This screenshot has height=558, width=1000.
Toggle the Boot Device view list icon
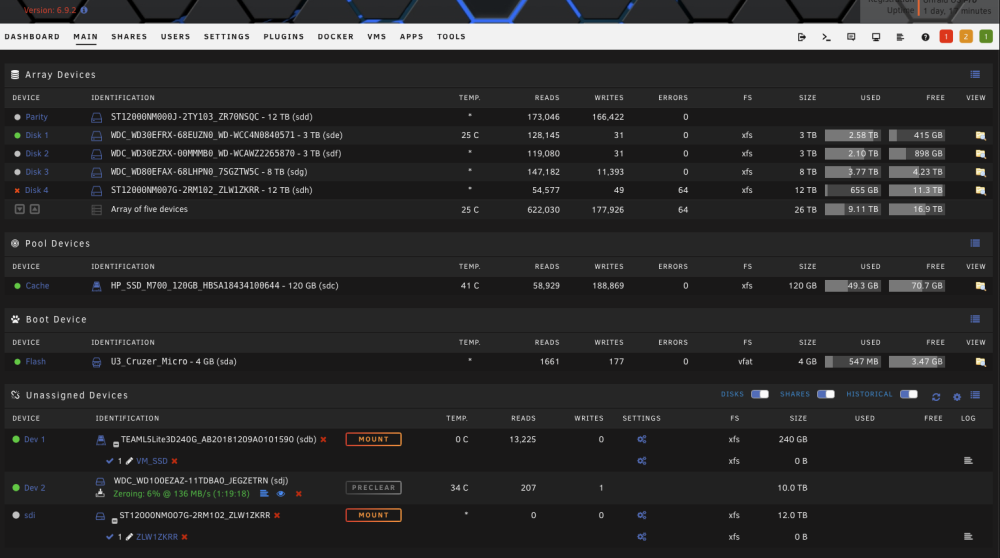pos(975,319)
